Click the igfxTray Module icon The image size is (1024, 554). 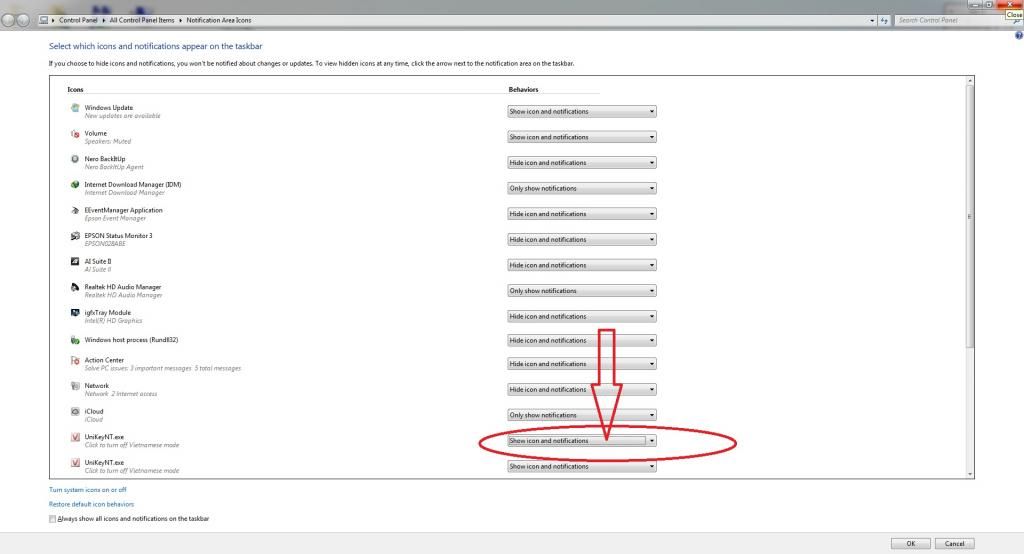75,313
